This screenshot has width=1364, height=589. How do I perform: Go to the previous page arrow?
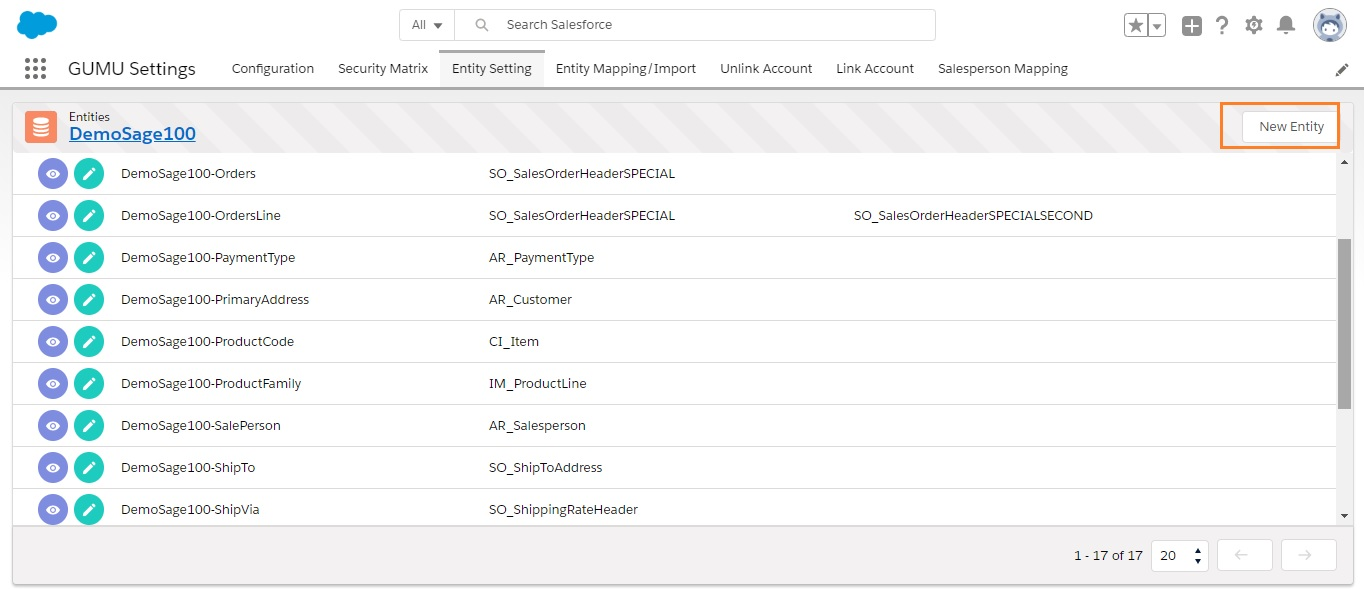click(x=1244, y=555)
